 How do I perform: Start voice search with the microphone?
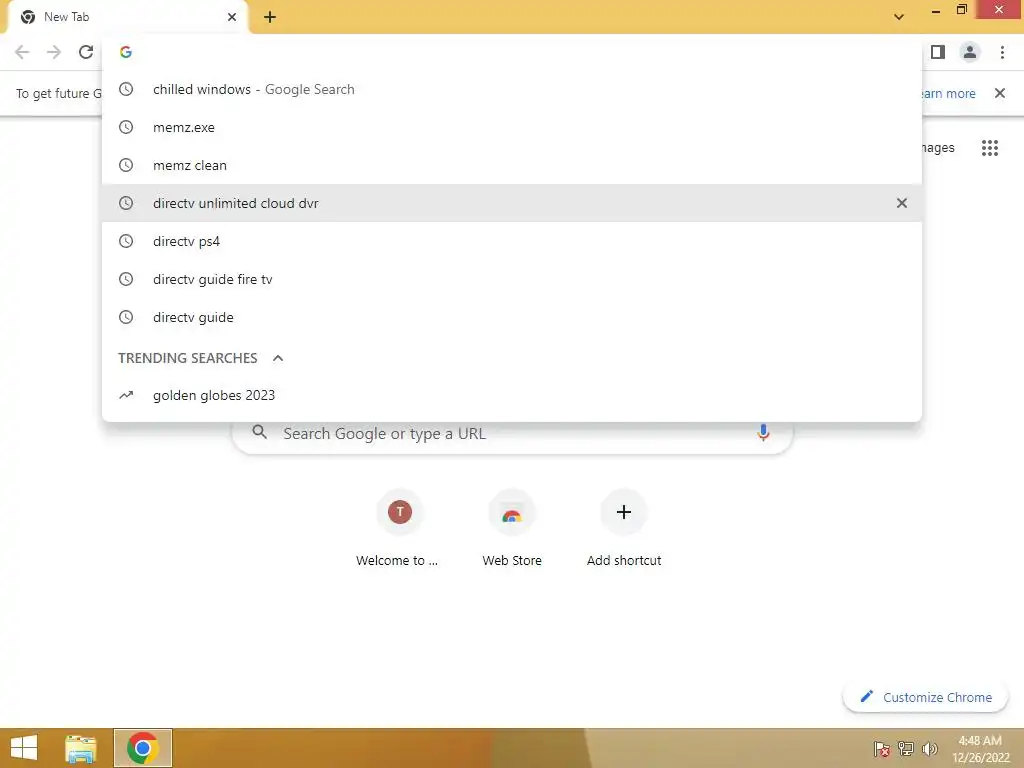point(763,433)
